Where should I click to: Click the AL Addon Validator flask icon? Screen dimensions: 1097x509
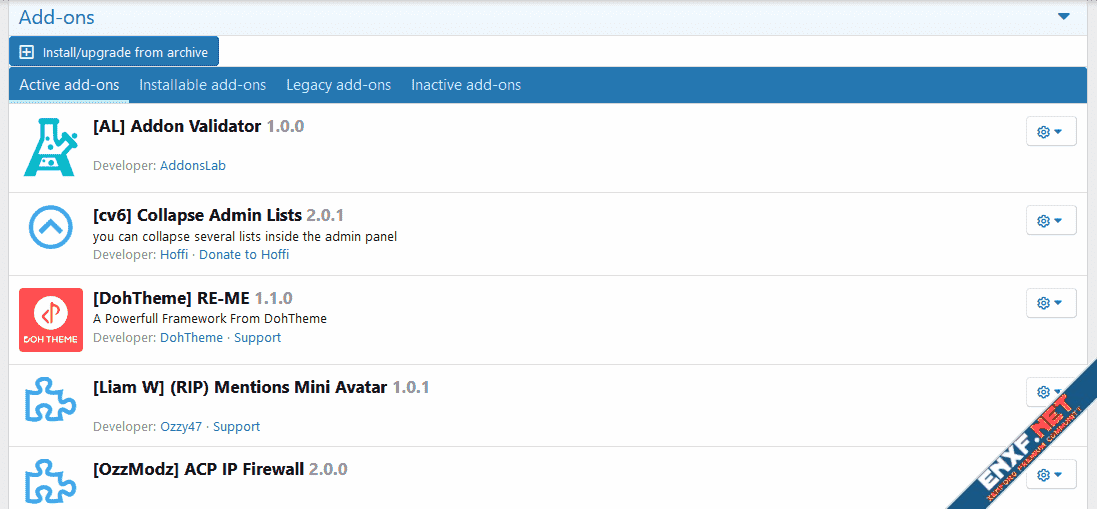click(50, 148)
